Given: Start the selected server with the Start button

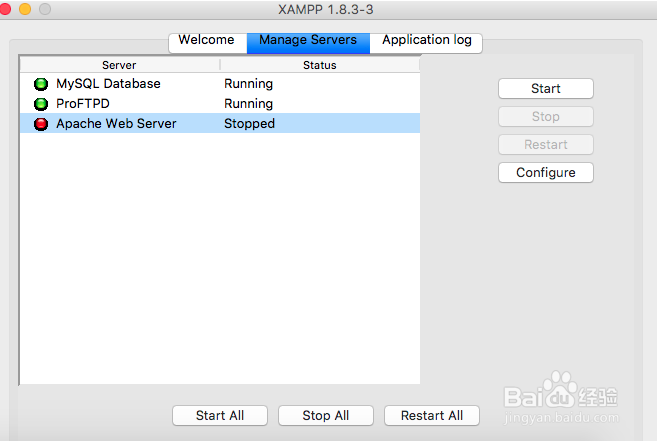Looking at the screenshot, I should [x=546, y=88].
